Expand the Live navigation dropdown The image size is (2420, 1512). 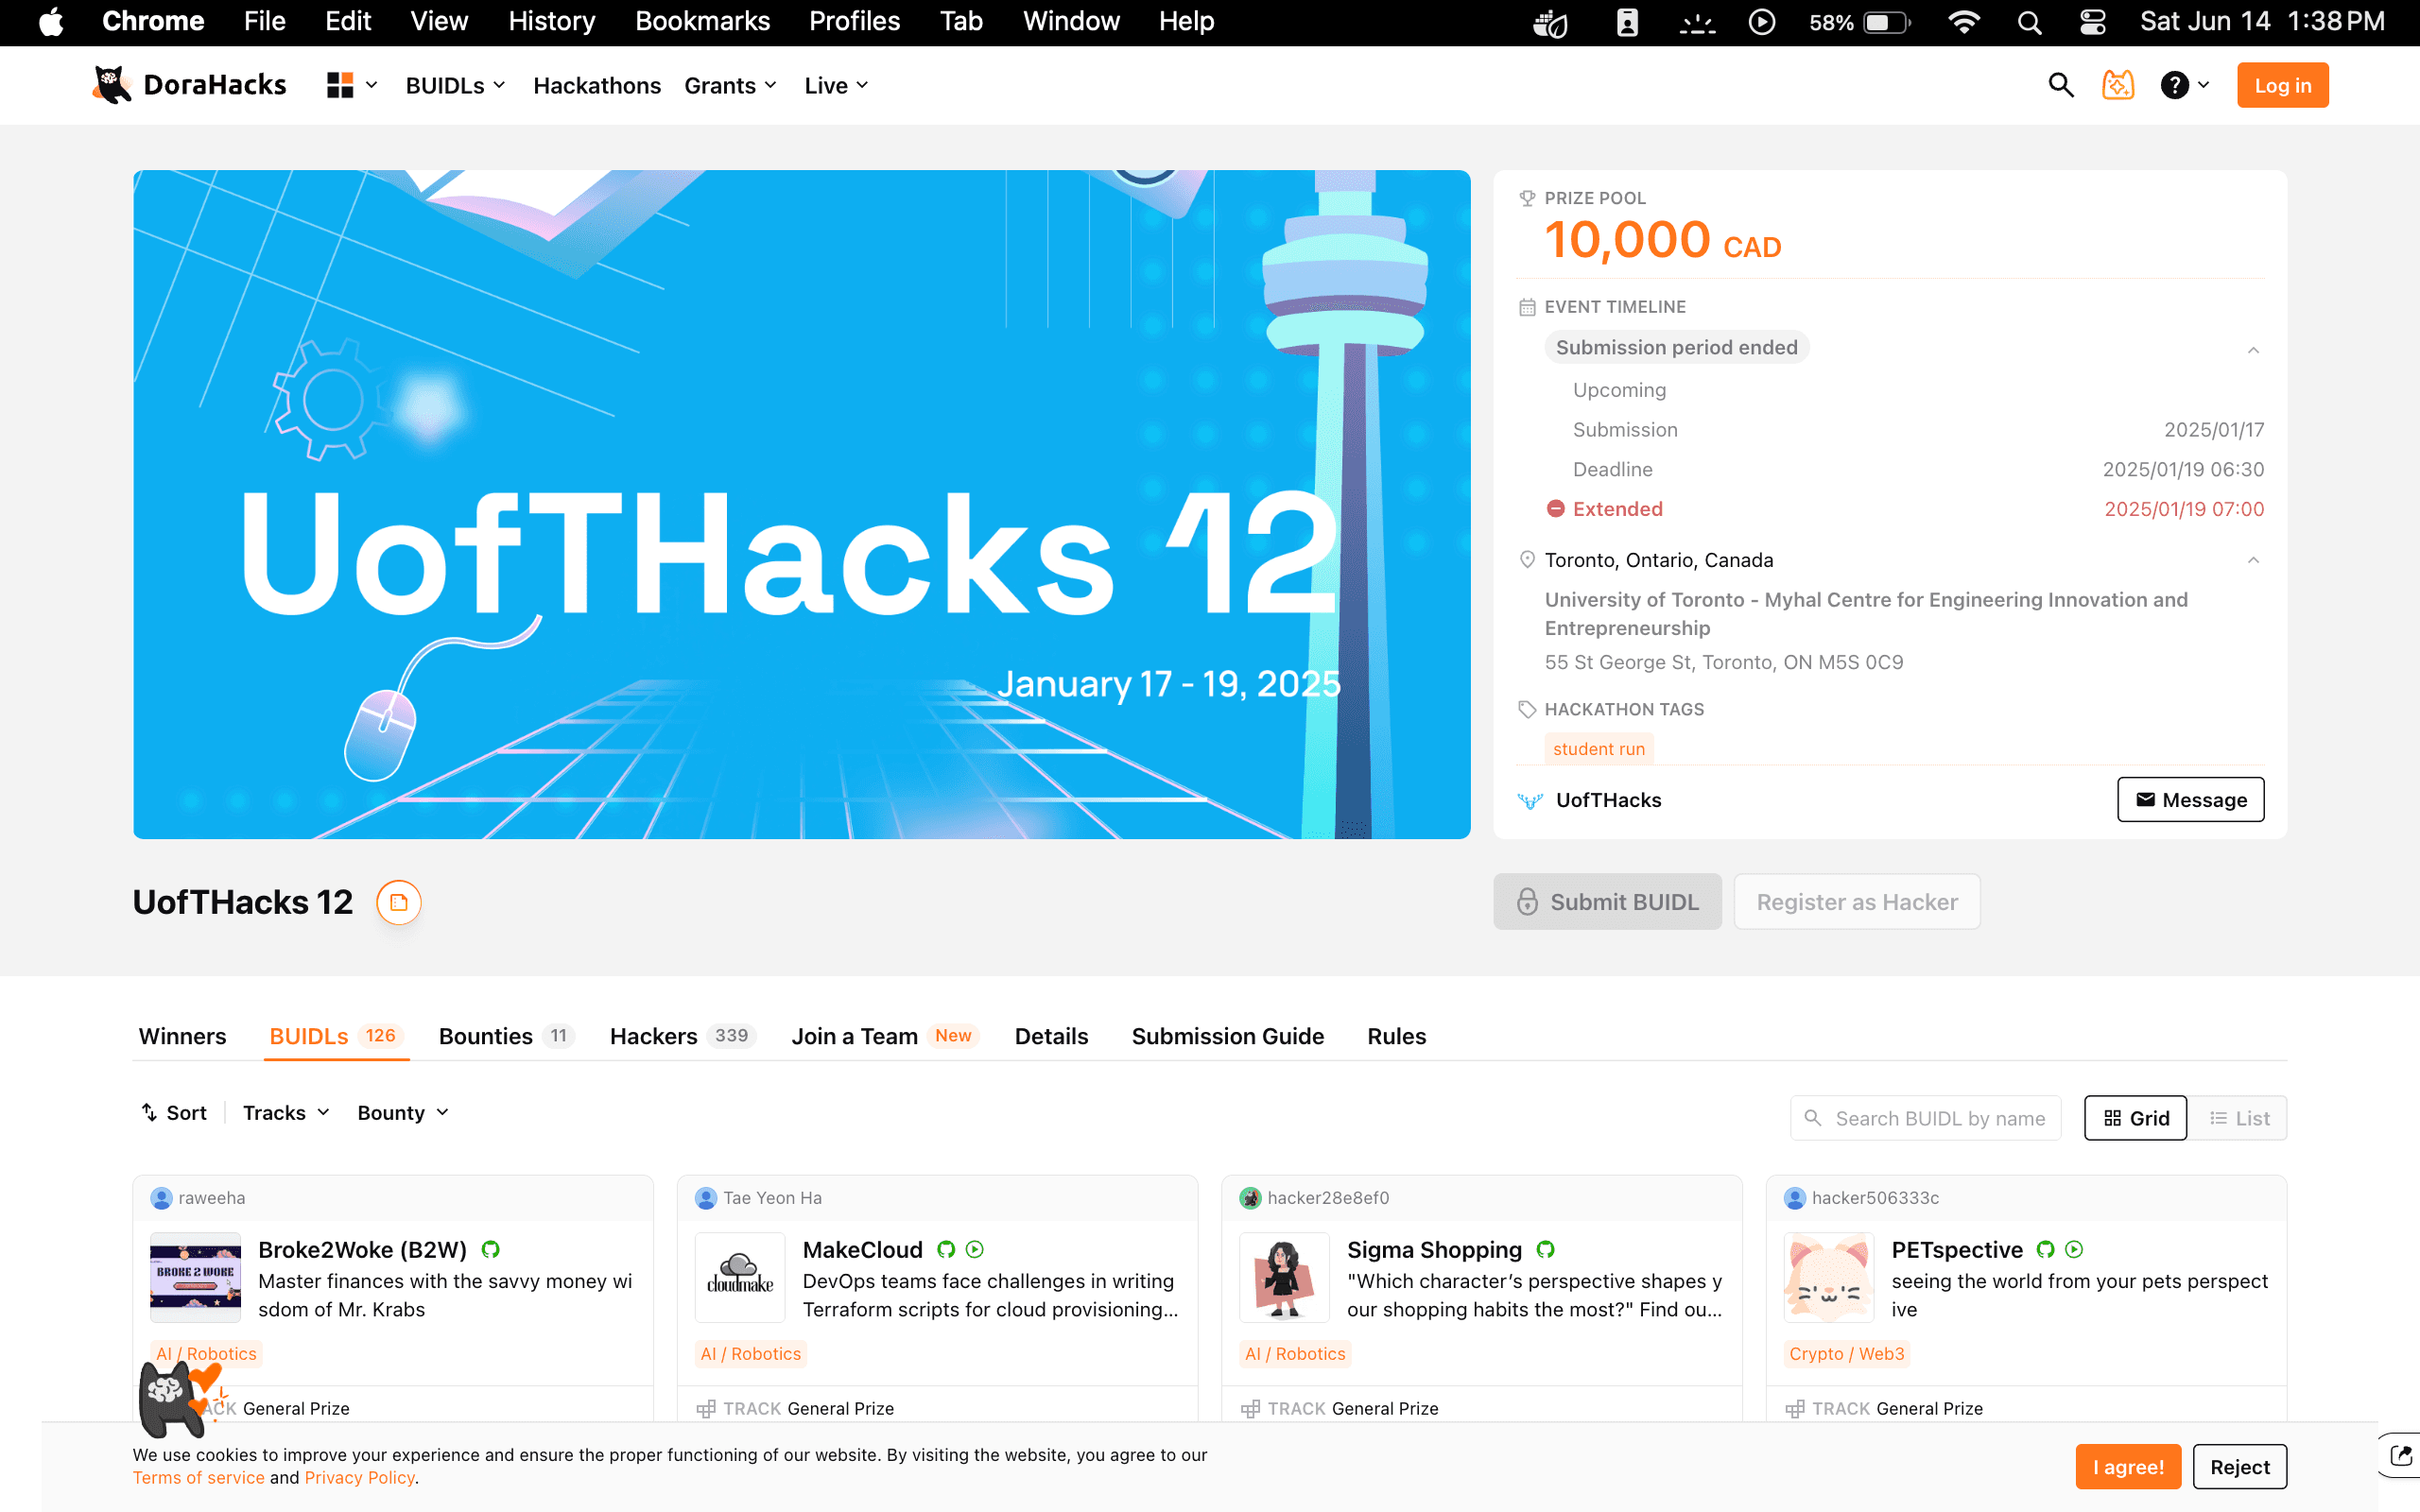tap(836, 85)
